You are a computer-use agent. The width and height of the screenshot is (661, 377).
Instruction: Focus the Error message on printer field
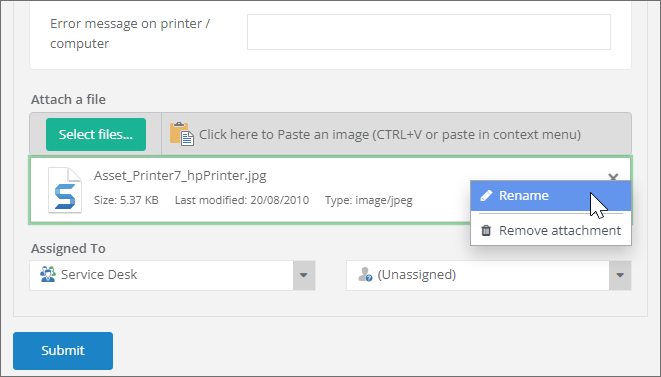point(429,32)
